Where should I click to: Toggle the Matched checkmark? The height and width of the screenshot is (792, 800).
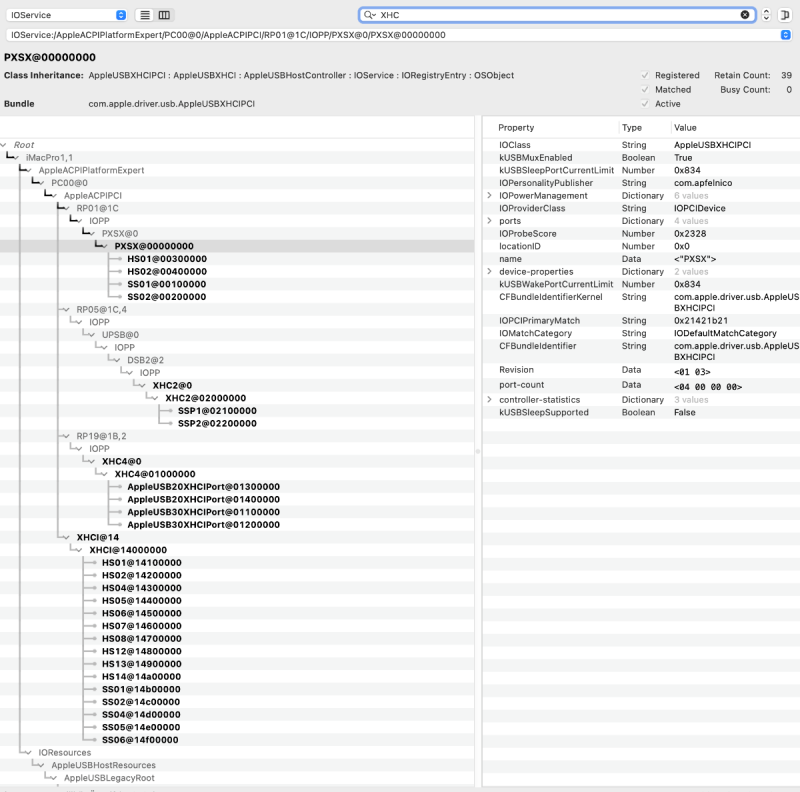coord(645,90)
